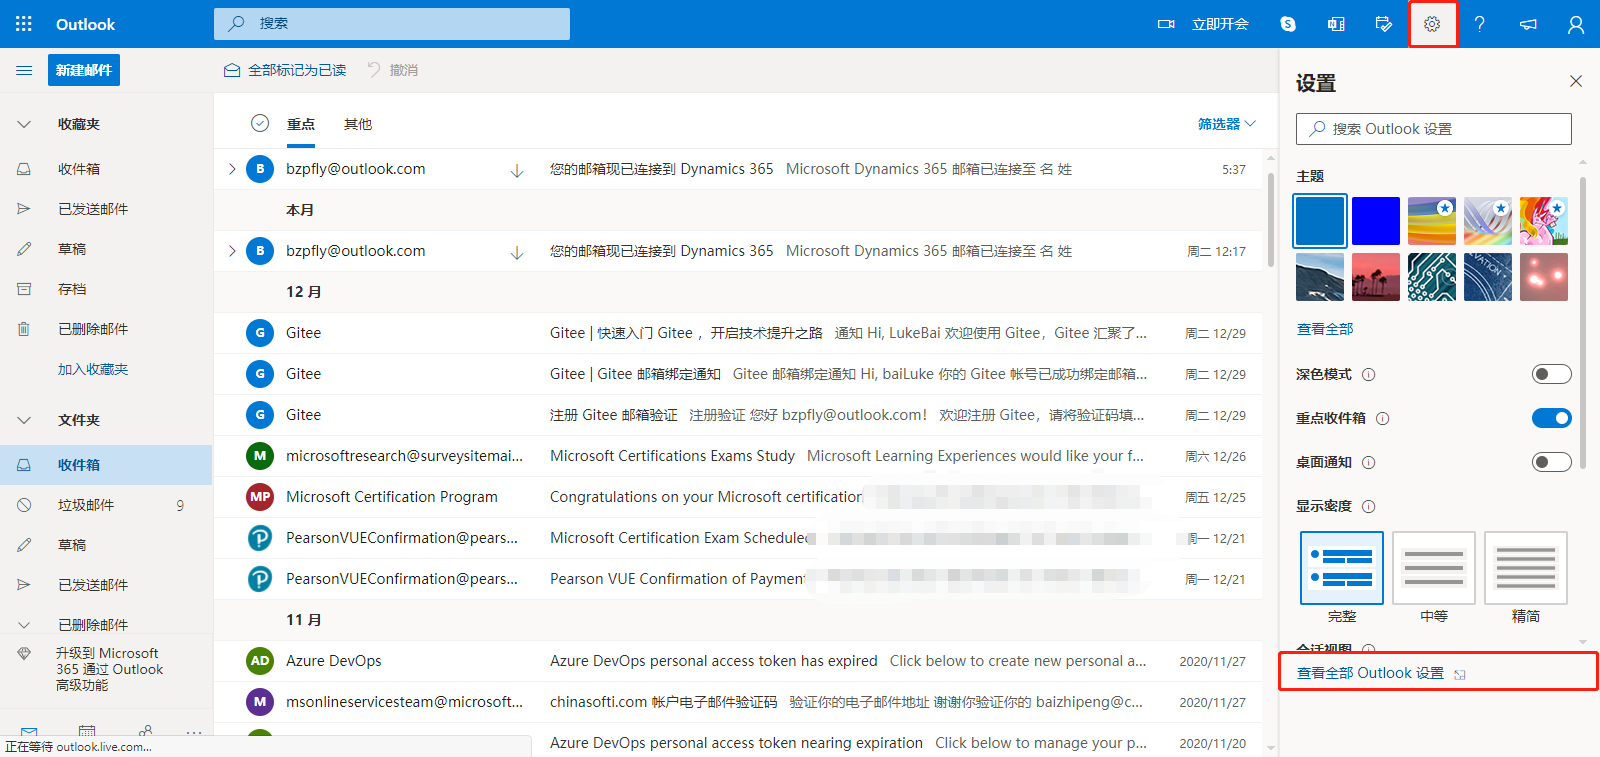Select the default blue theme swatch
Viewport: 1600px width, 757px height.
[1320, 221]
